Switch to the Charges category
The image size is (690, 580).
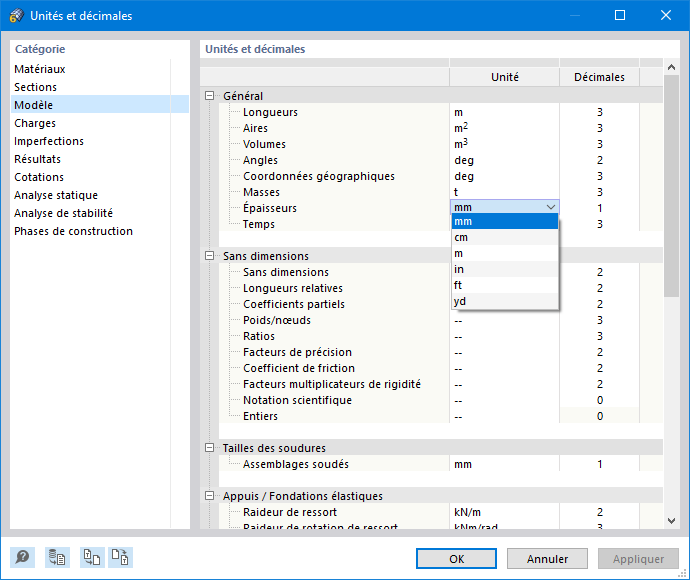tap(35, 124)
